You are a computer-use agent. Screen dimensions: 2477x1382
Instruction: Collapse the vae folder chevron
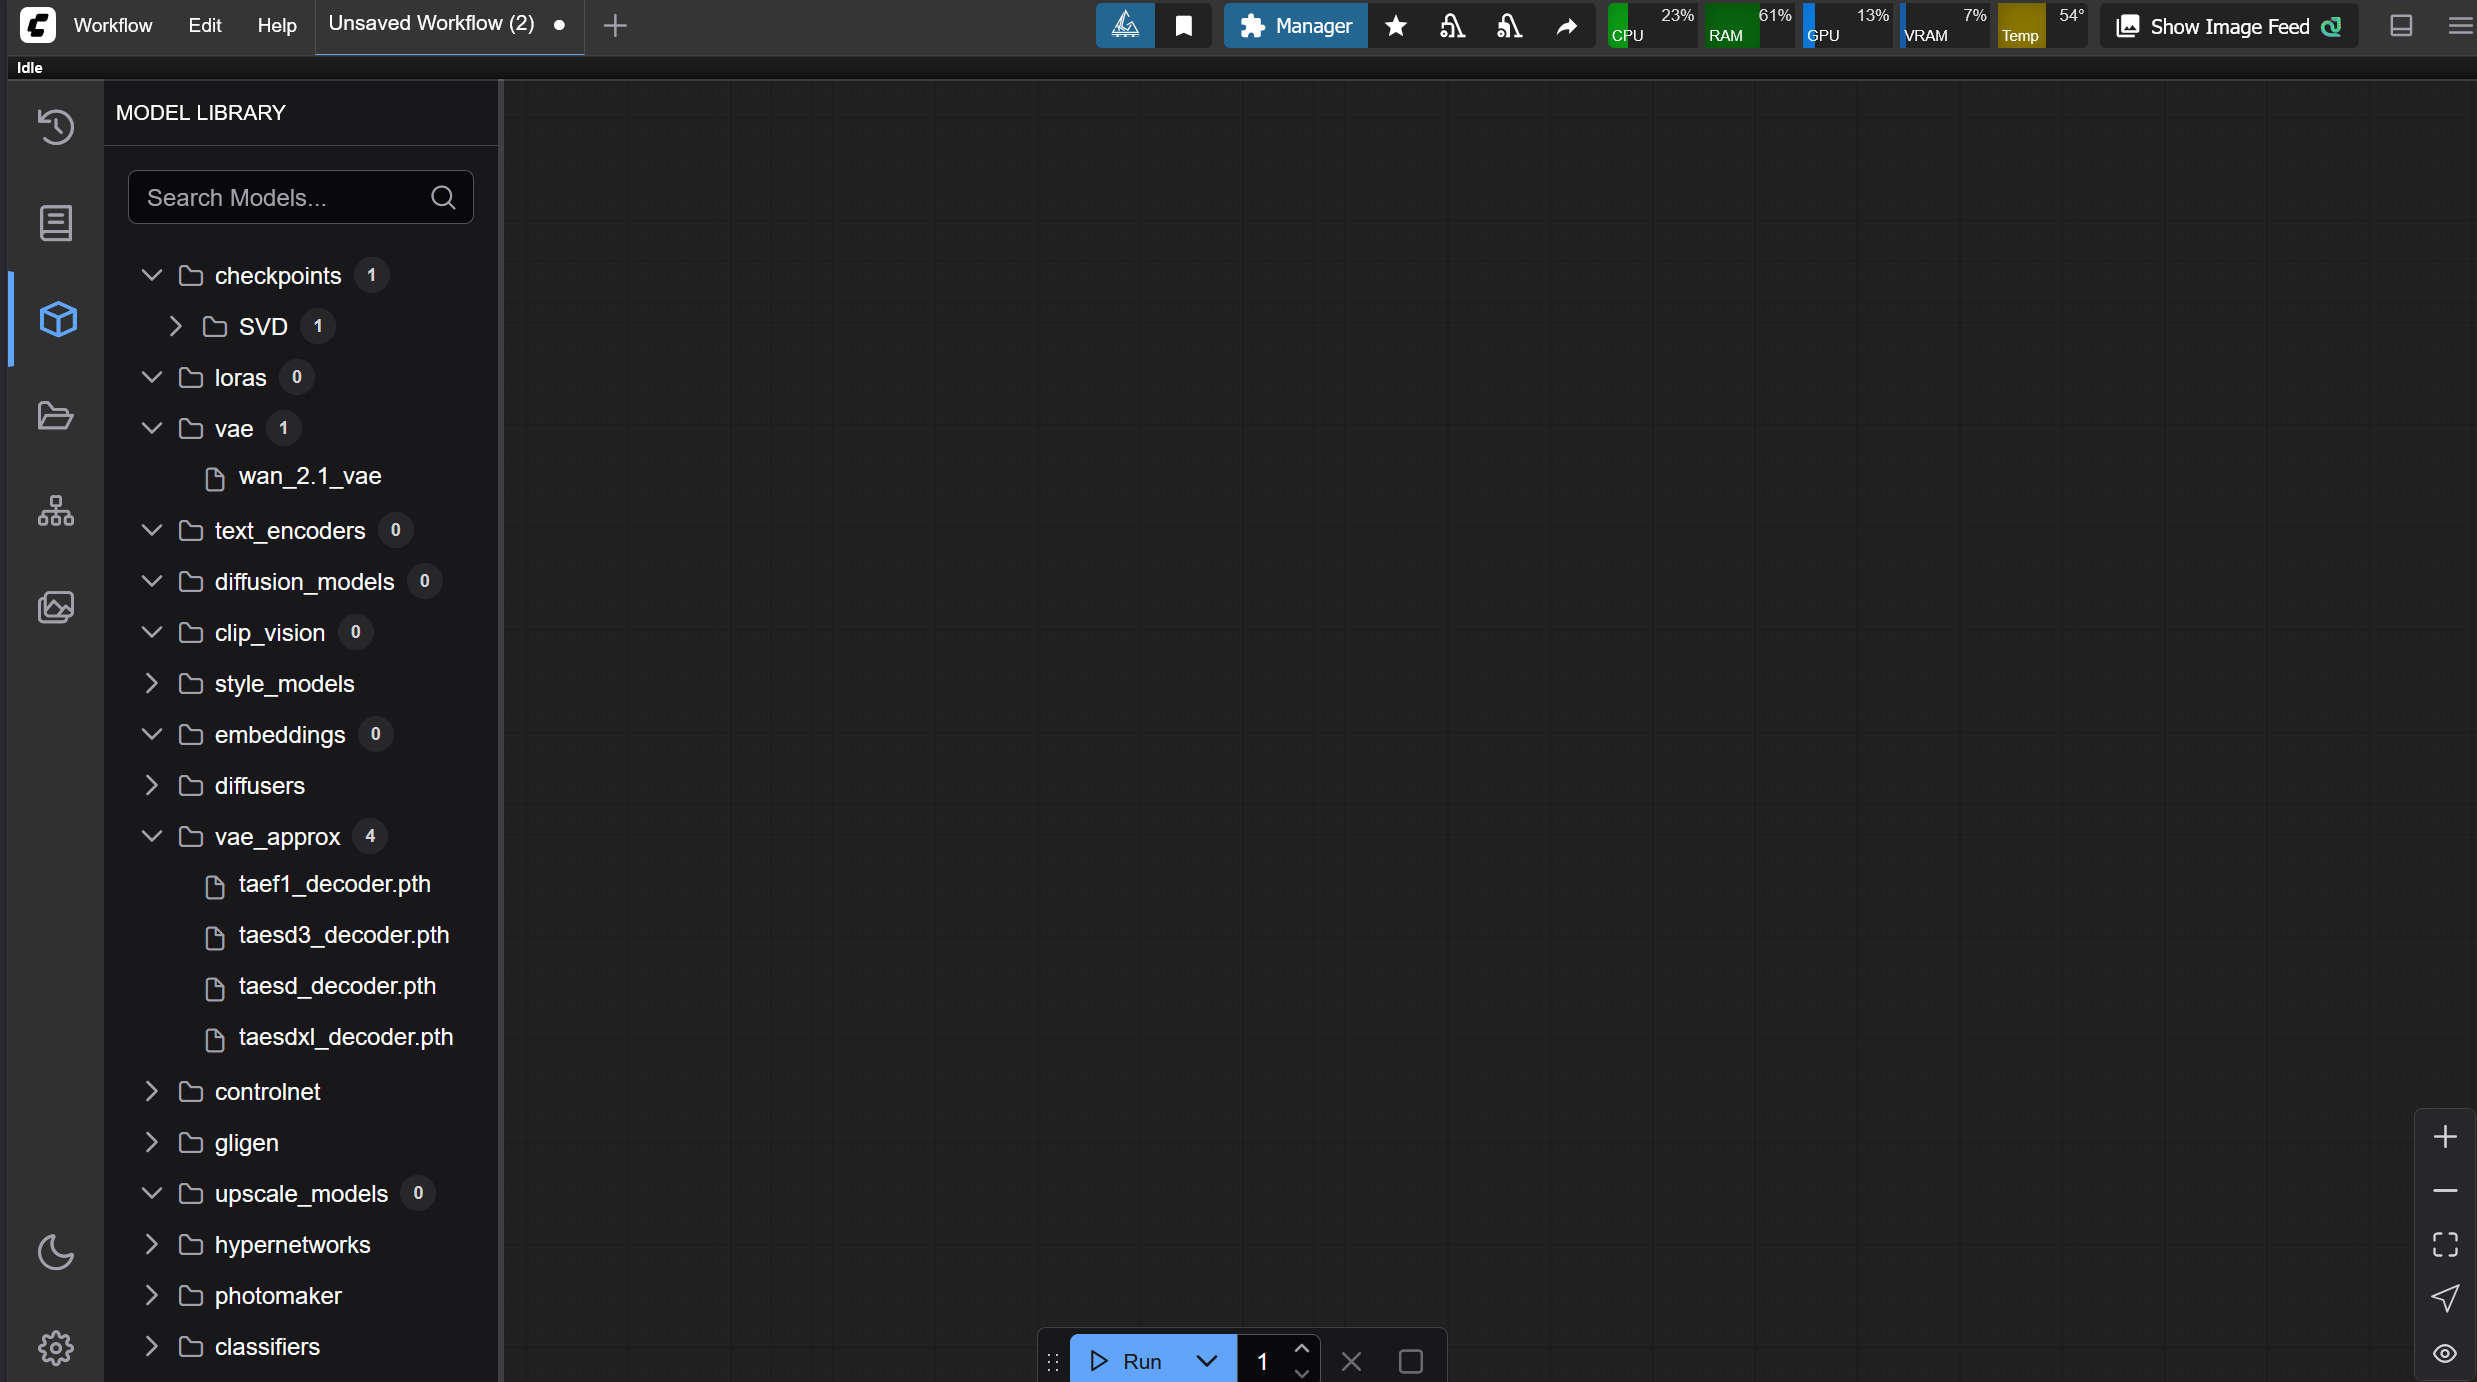152,428
